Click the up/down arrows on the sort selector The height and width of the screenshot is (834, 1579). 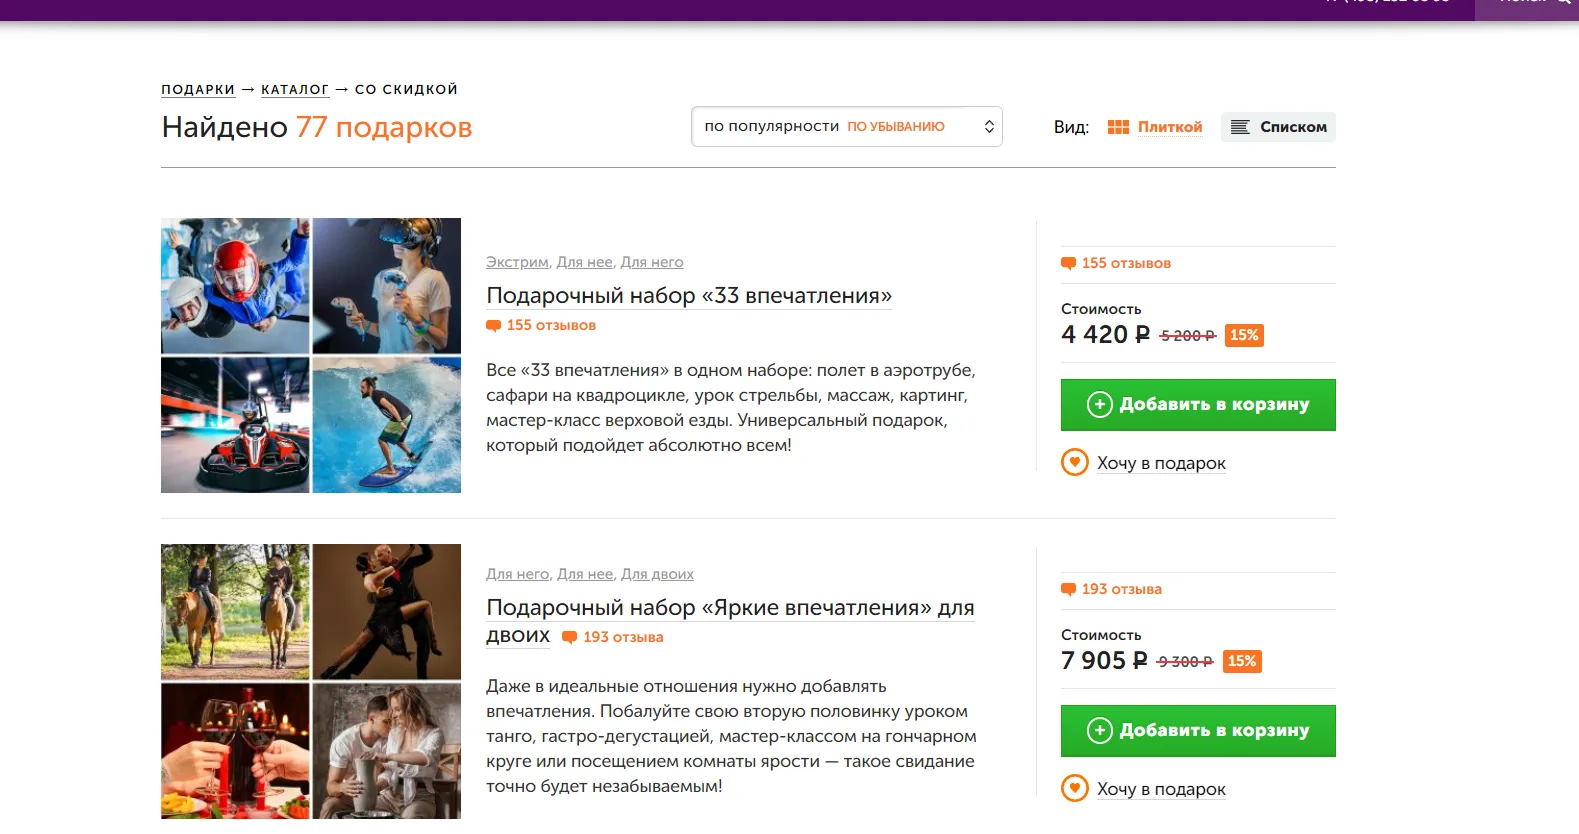989,127
